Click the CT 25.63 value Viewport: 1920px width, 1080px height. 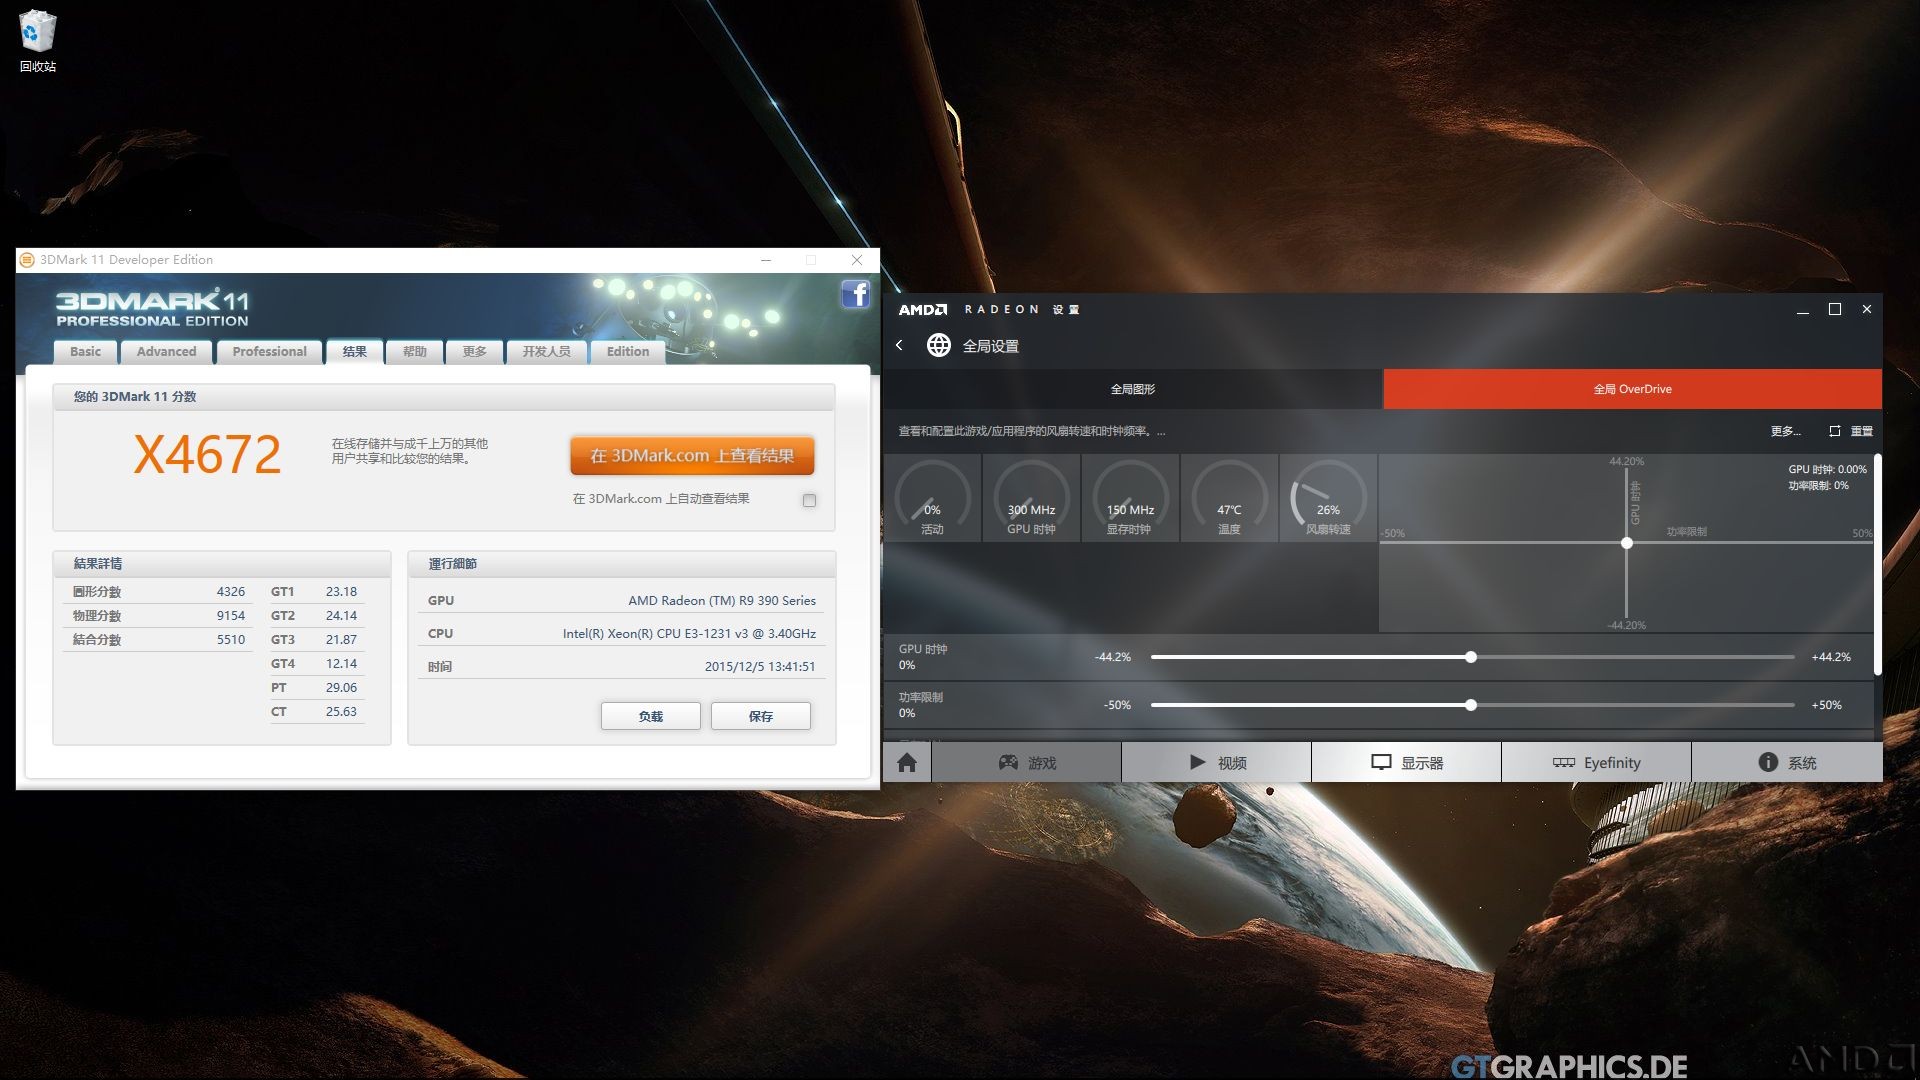(x=341, y=712)
